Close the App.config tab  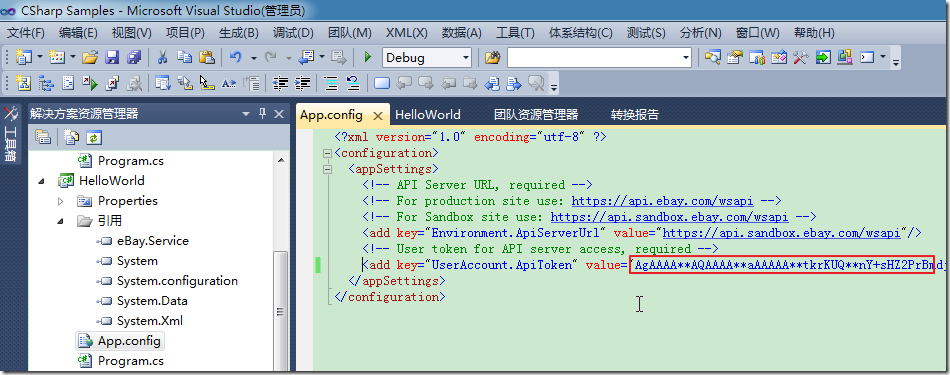pyautogui.click(x=377, y=115)
